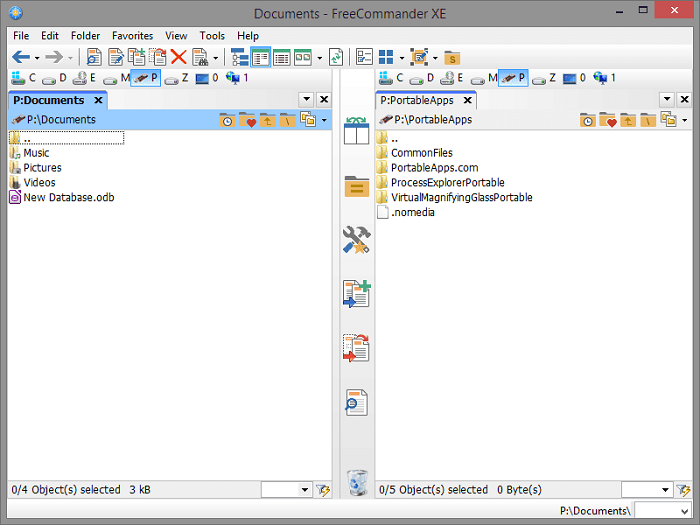The width and height of the screenshot is (700, 525).
Task: Go to the parent folder in the right panel
Action: [628, 120]
